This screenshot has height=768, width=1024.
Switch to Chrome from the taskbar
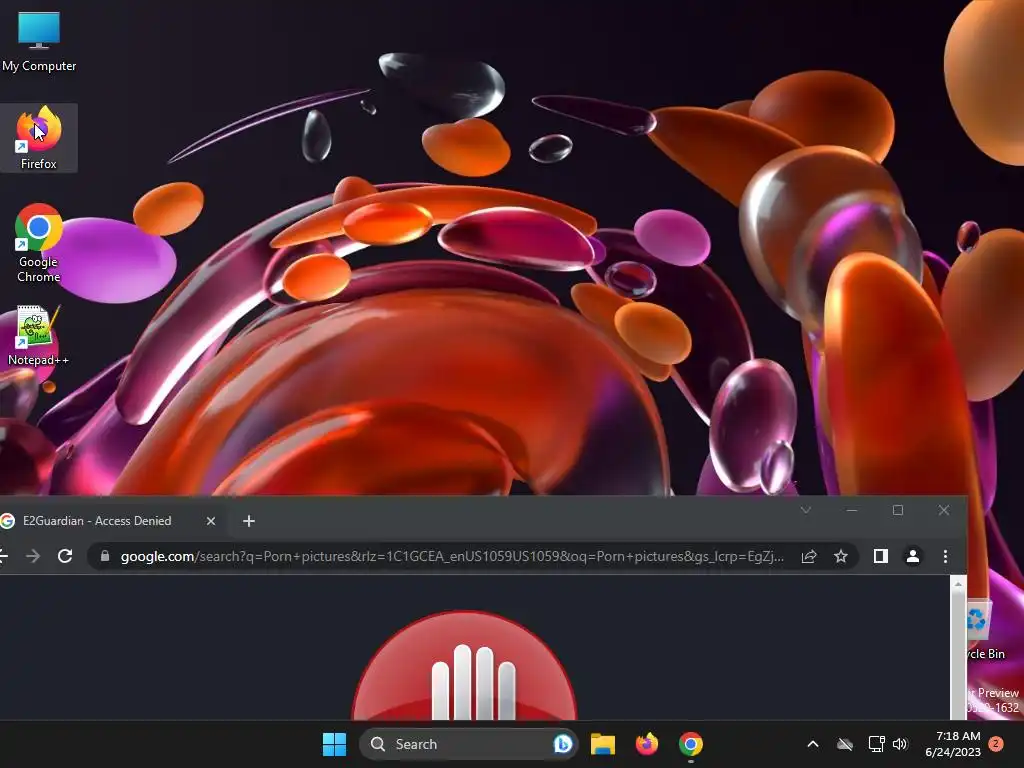(690, 744)
